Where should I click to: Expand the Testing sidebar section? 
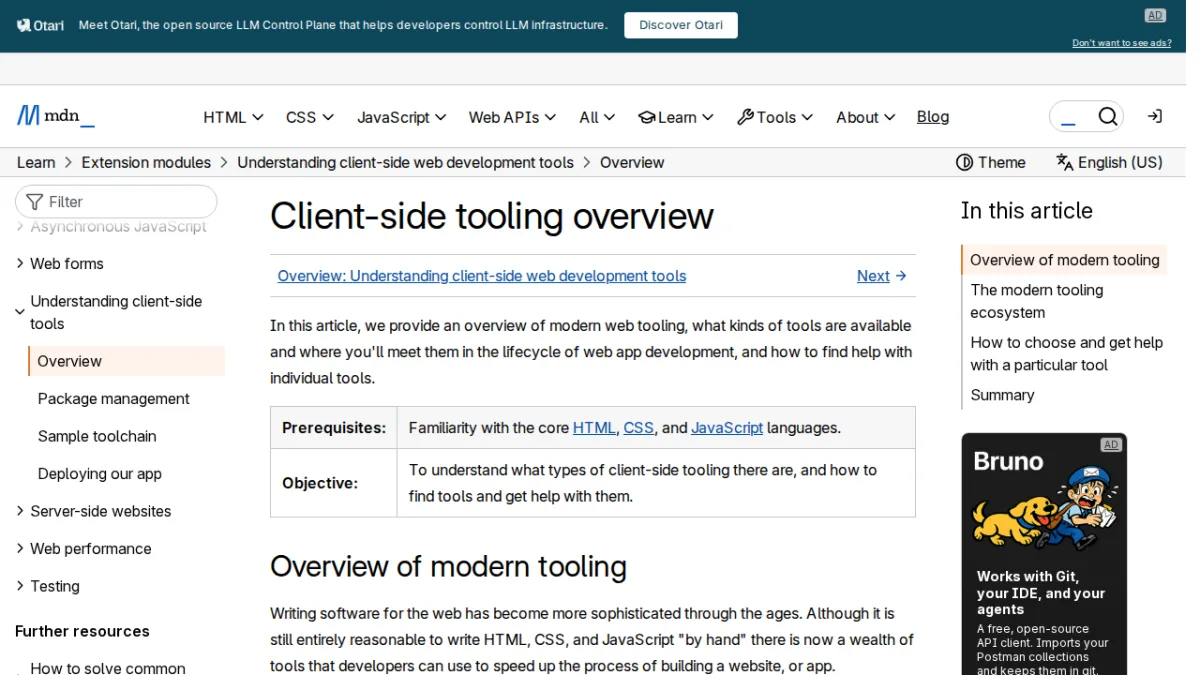(x=54, y=586)
